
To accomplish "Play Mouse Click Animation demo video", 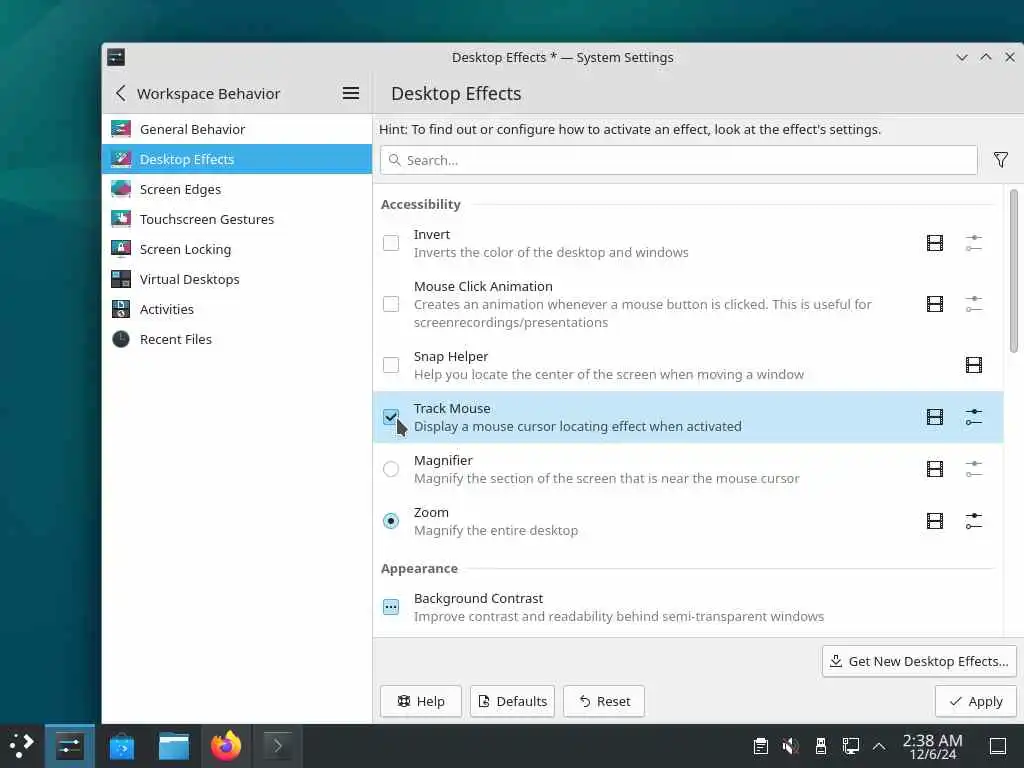I will point(935,304).
